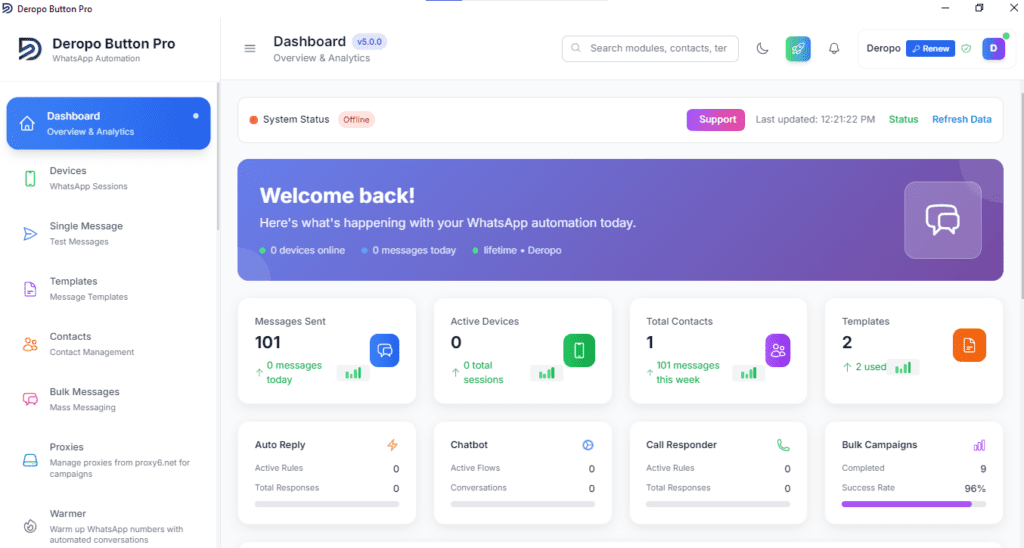
Task: Open the user menu via the D avatar
Action: point(993,48)
